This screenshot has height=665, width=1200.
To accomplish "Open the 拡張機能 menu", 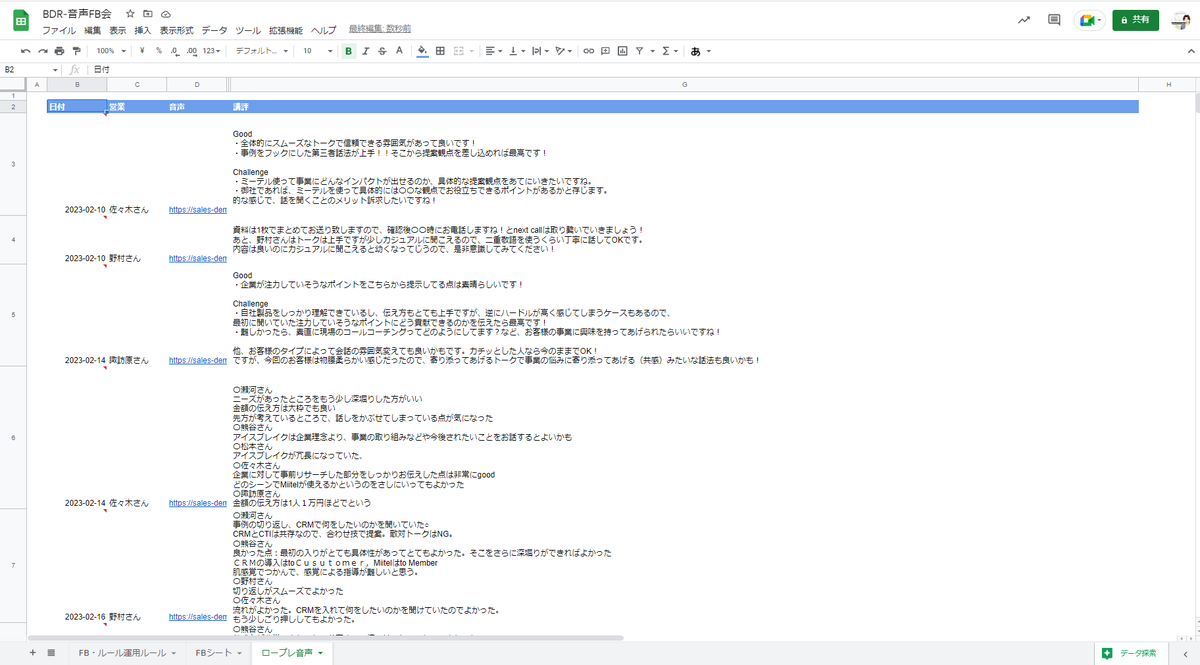I will point(287,31).
